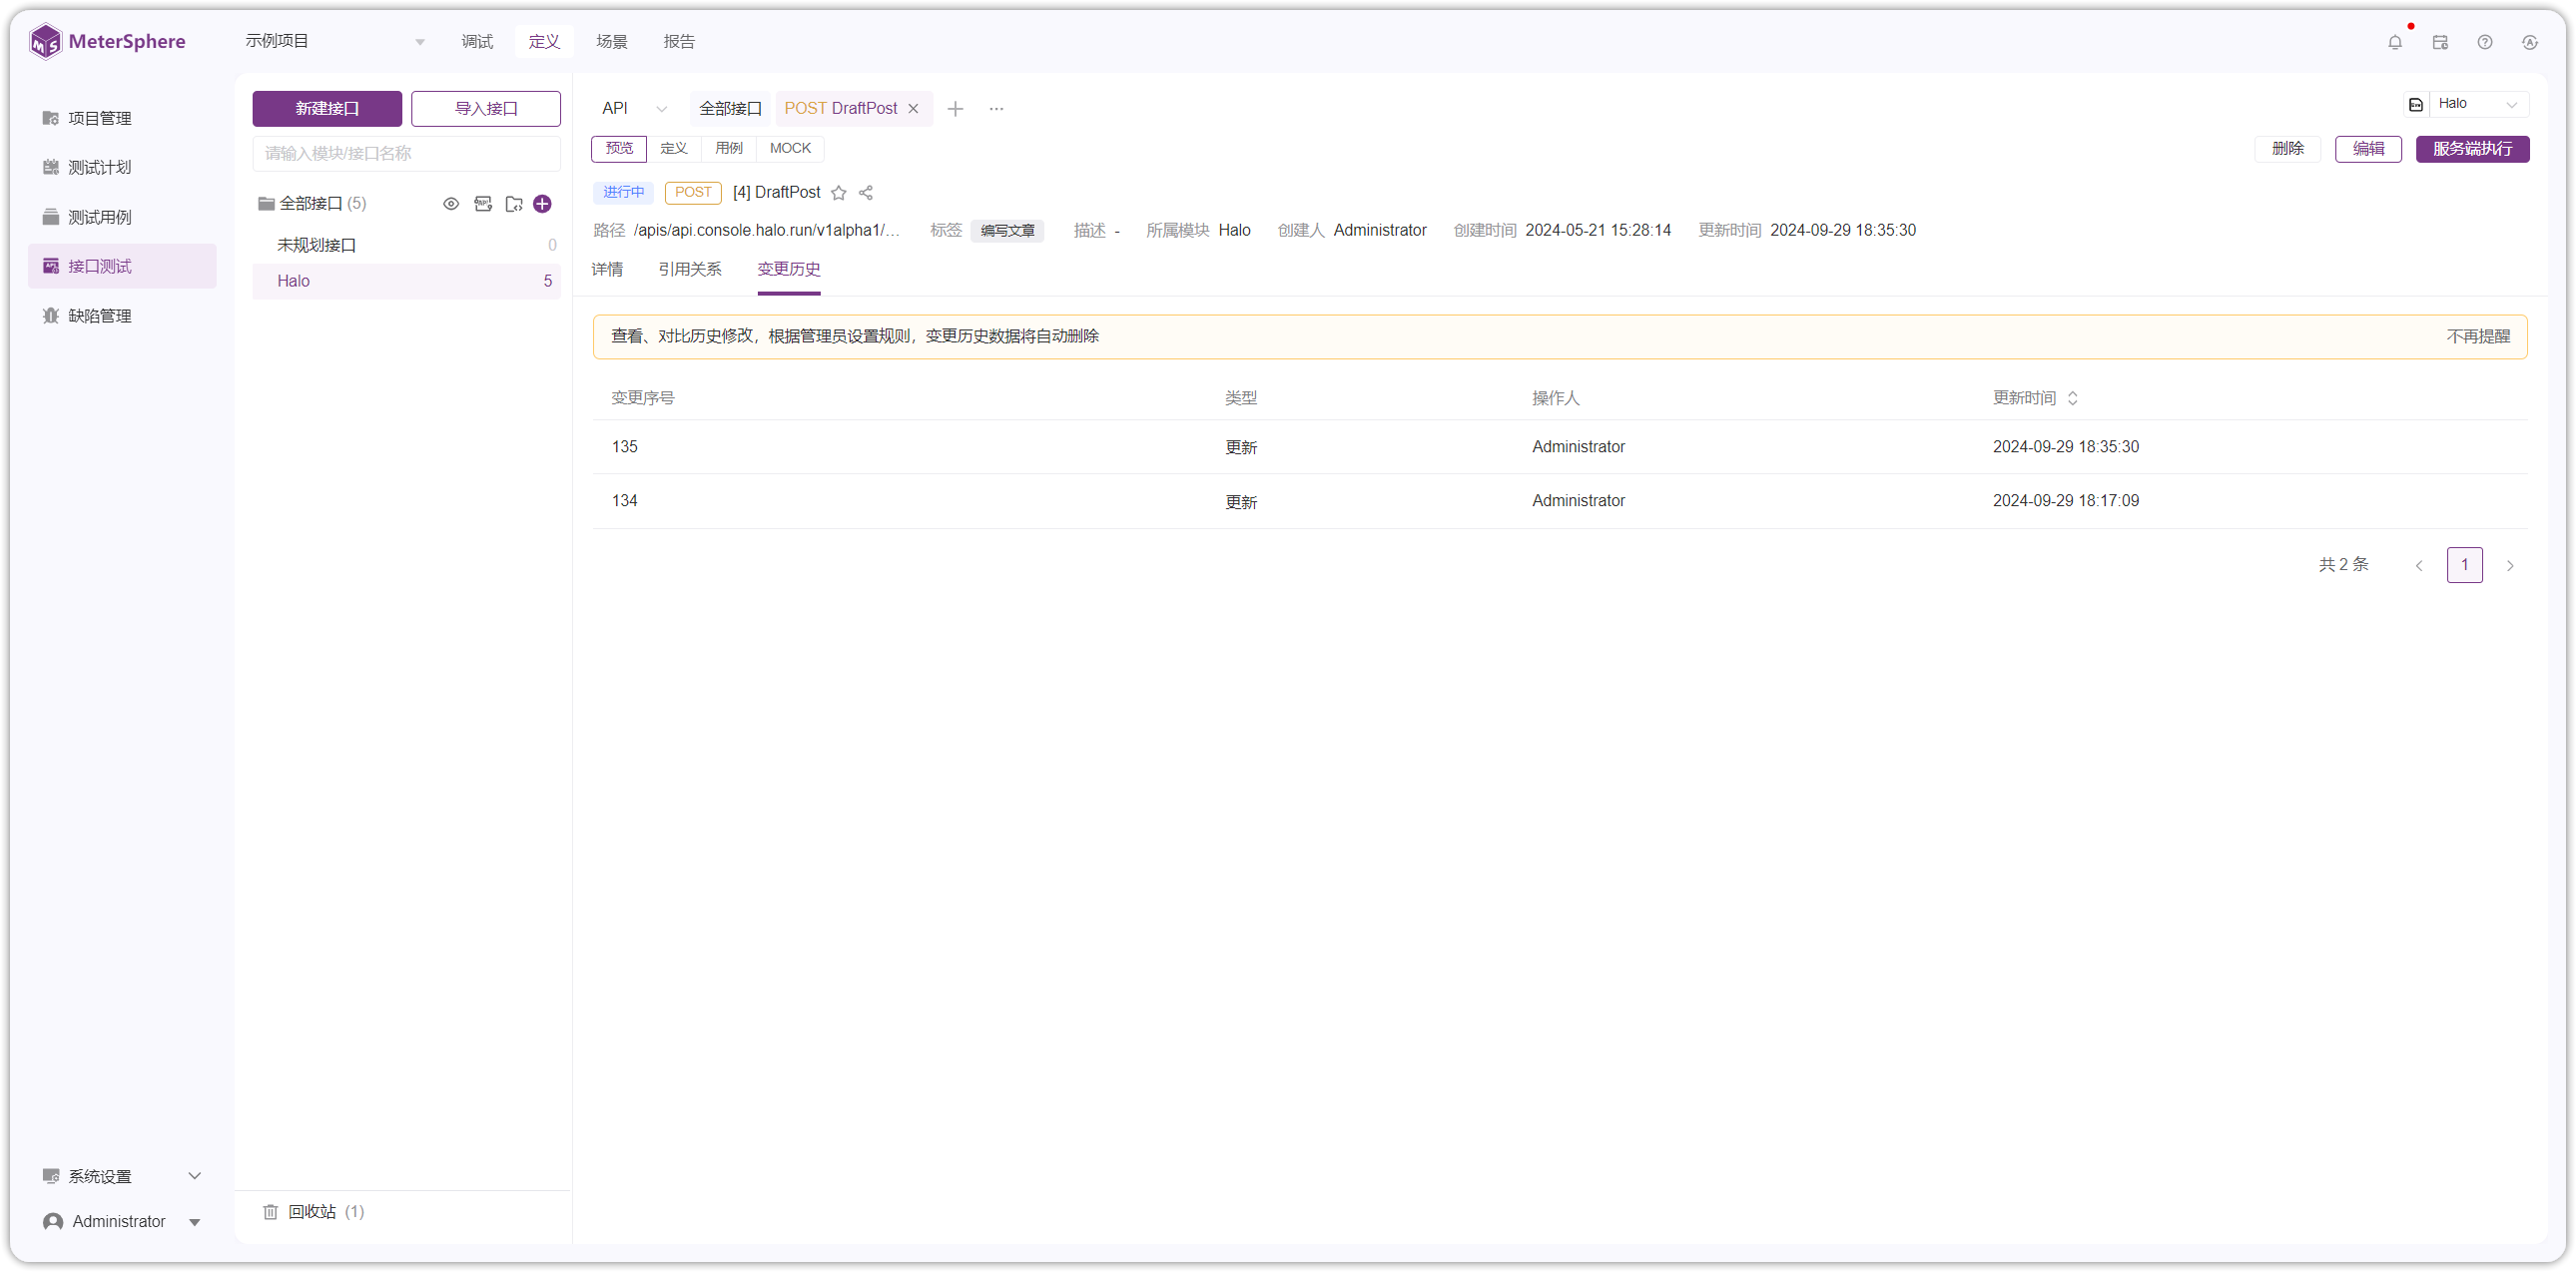Close the POST DraftPost tab

pyautogui.click(x=913, y=109)
